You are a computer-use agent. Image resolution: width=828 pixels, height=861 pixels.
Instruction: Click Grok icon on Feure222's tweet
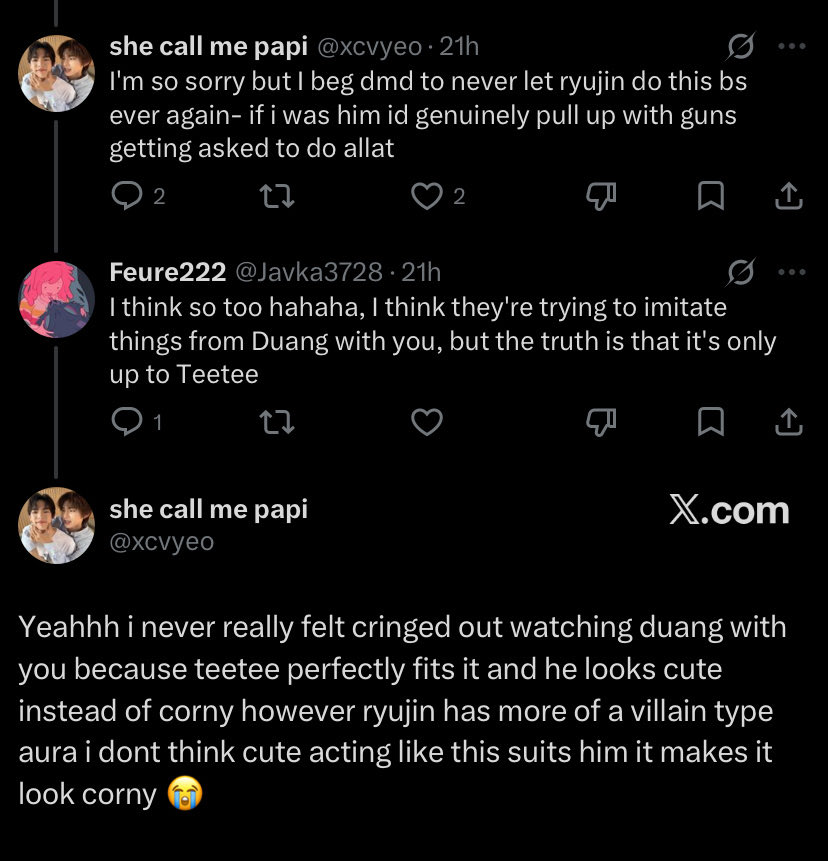(740, 272)
